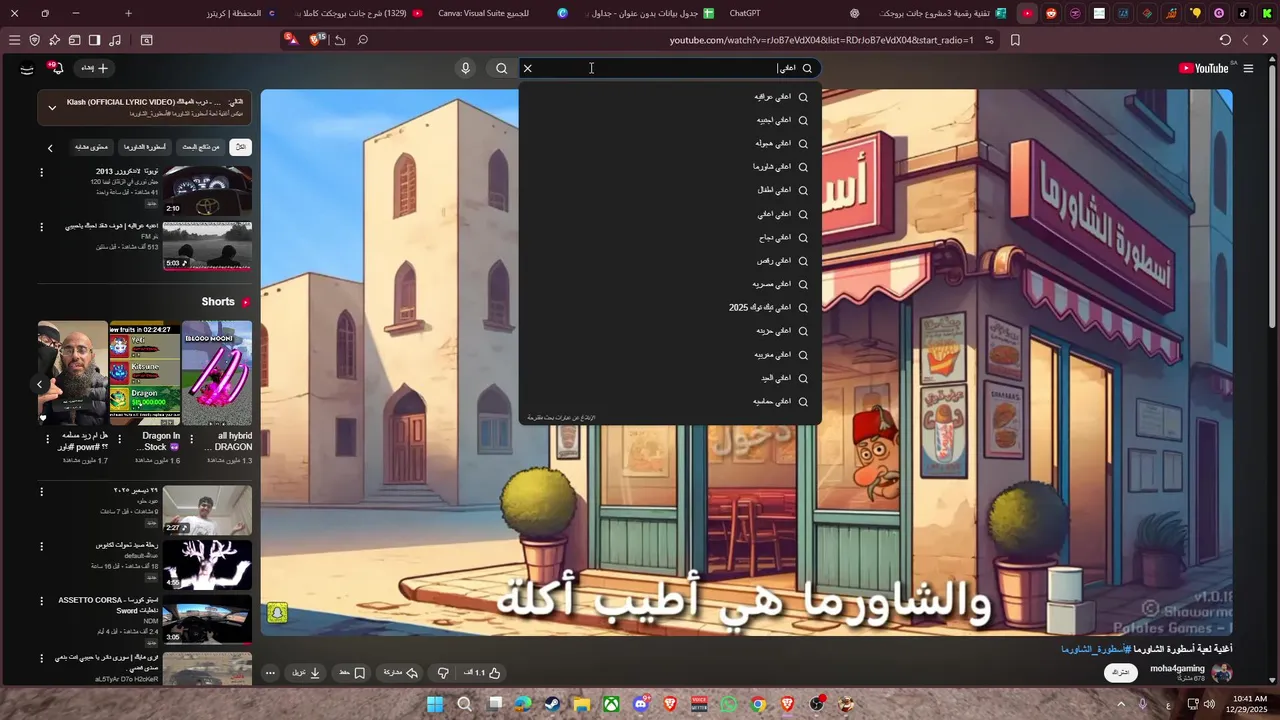Open the Toyota Land Cruiser 2013 video thumbnail
The height and width of the screenshot is (720, 1280).
click(207, 190)
